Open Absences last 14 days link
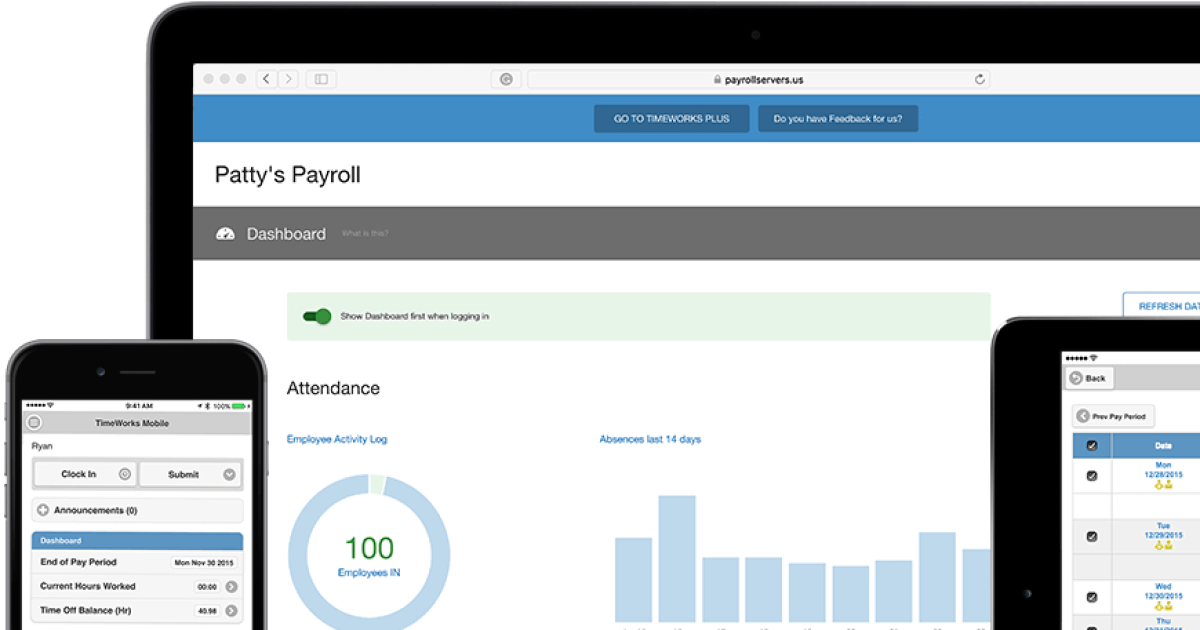This screenshot has height=630, width=1200. pos(650,439)
